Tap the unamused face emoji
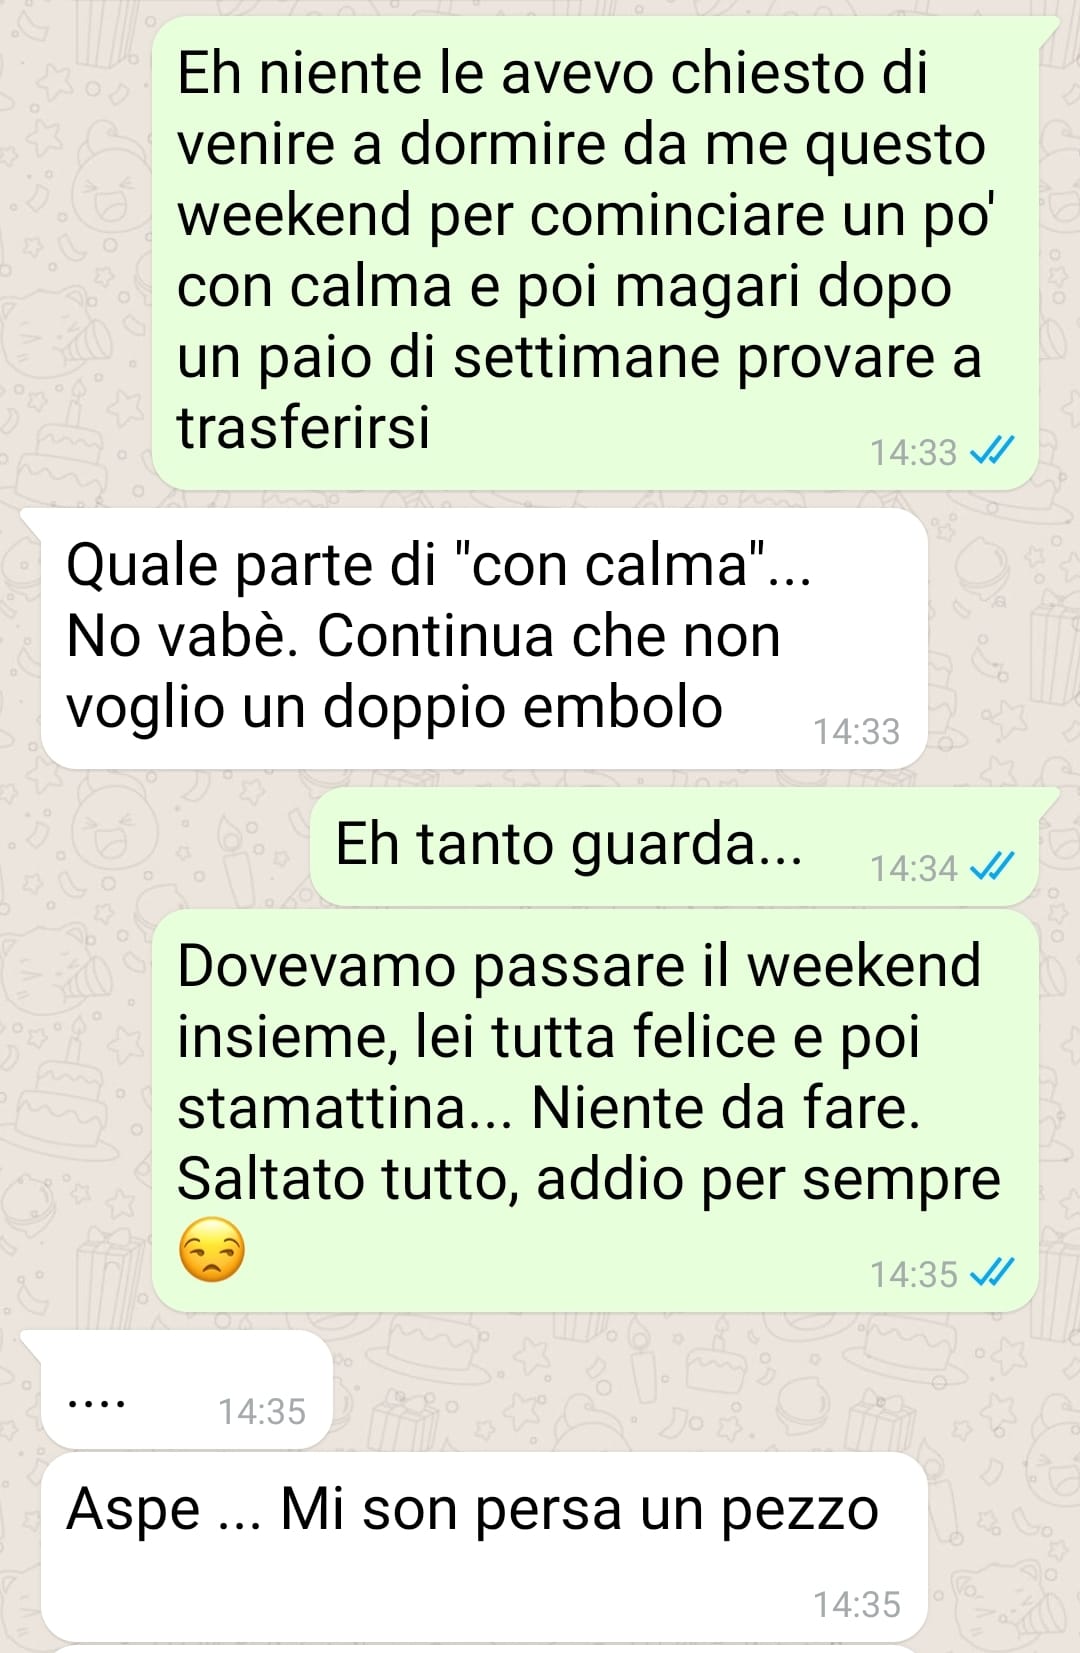 [211, 1250]
